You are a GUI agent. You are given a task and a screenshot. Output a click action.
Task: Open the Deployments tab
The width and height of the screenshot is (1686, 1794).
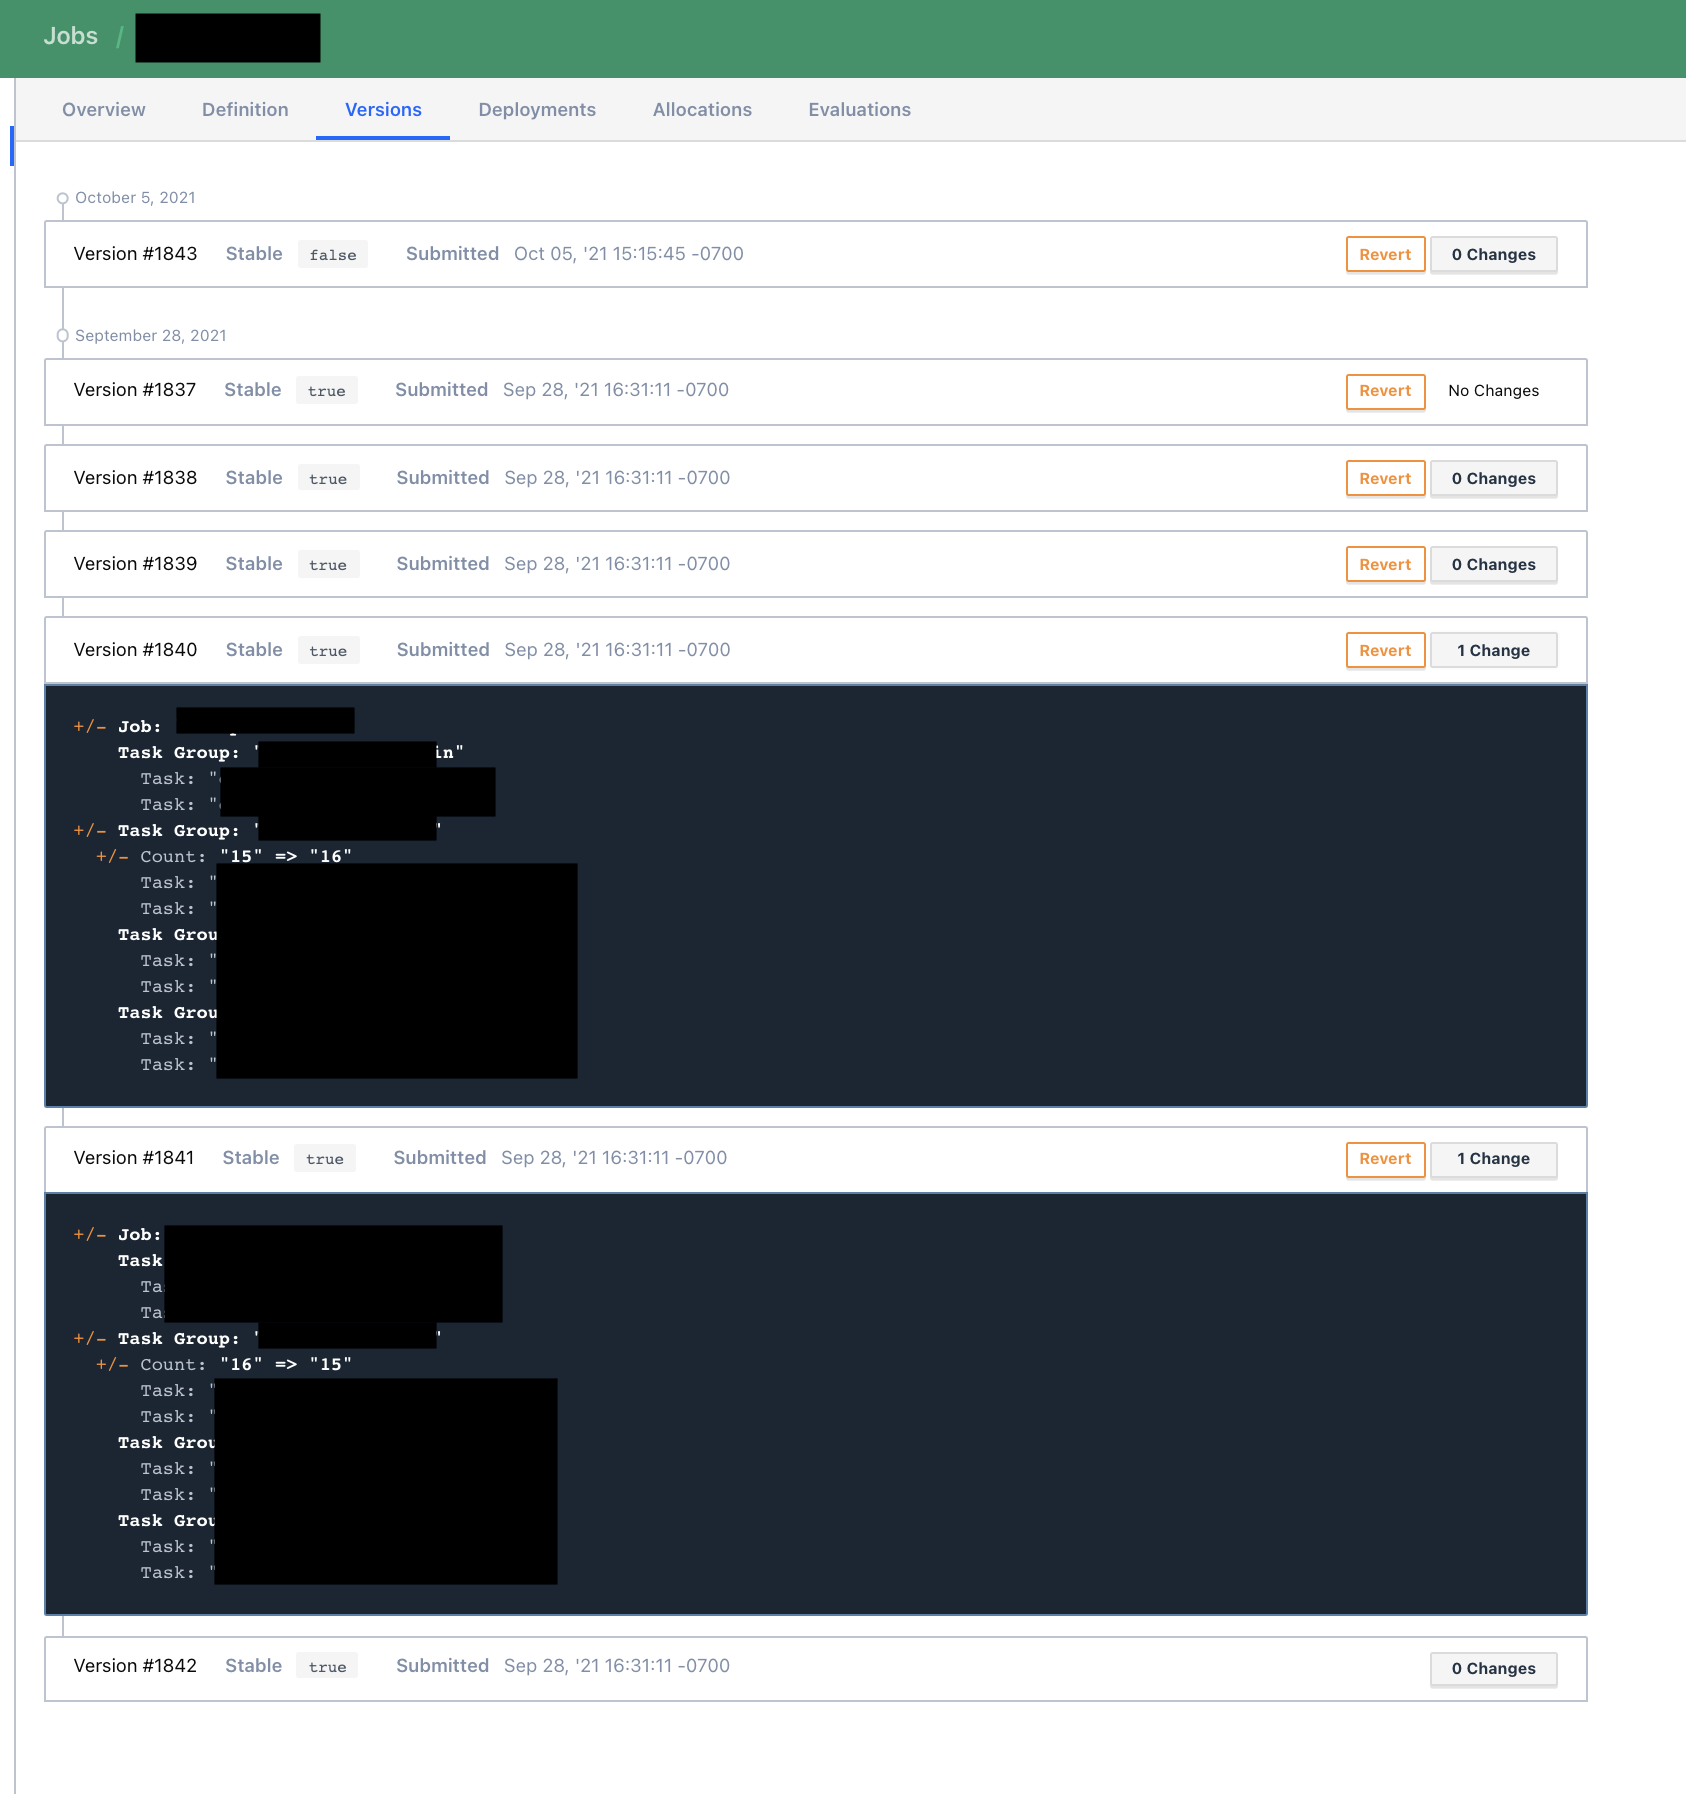[537, 110]
